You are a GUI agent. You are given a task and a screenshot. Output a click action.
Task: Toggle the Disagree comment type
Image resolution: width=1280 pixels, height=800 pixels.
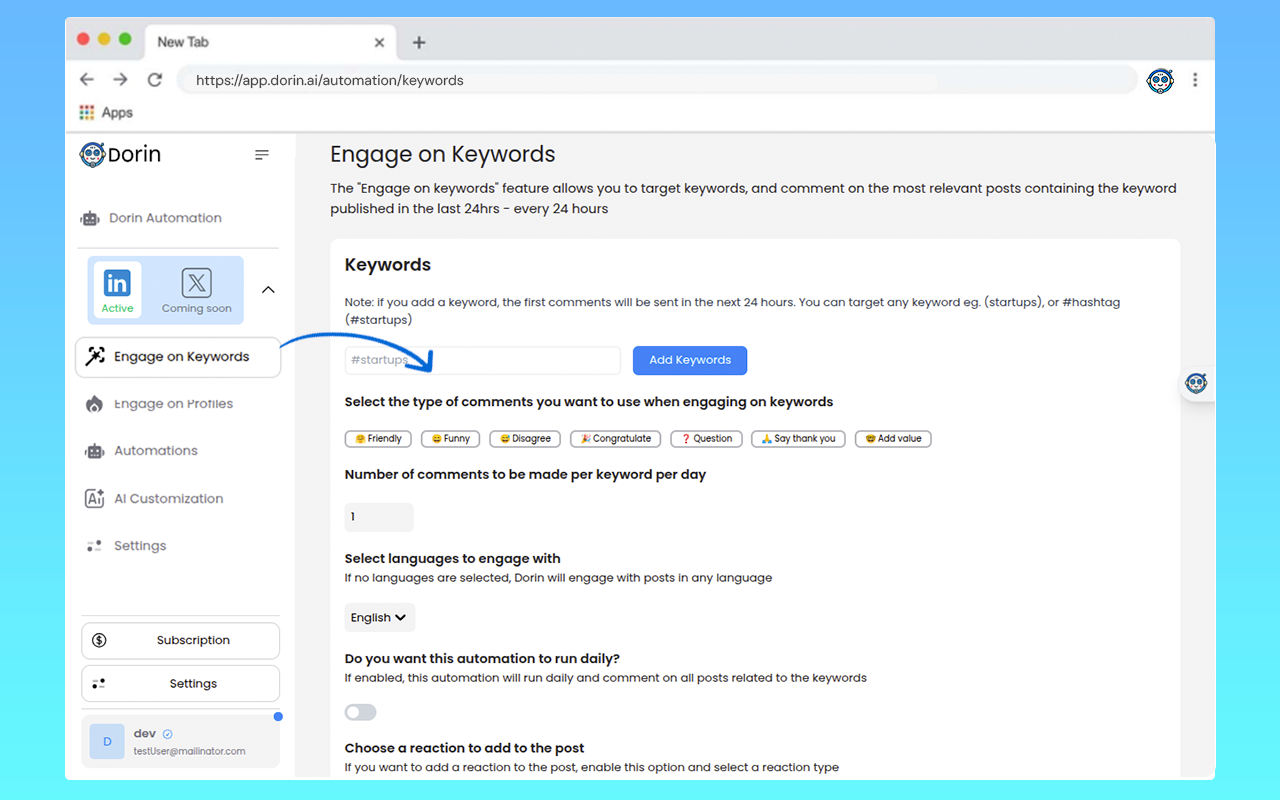[x=526, y=438]
